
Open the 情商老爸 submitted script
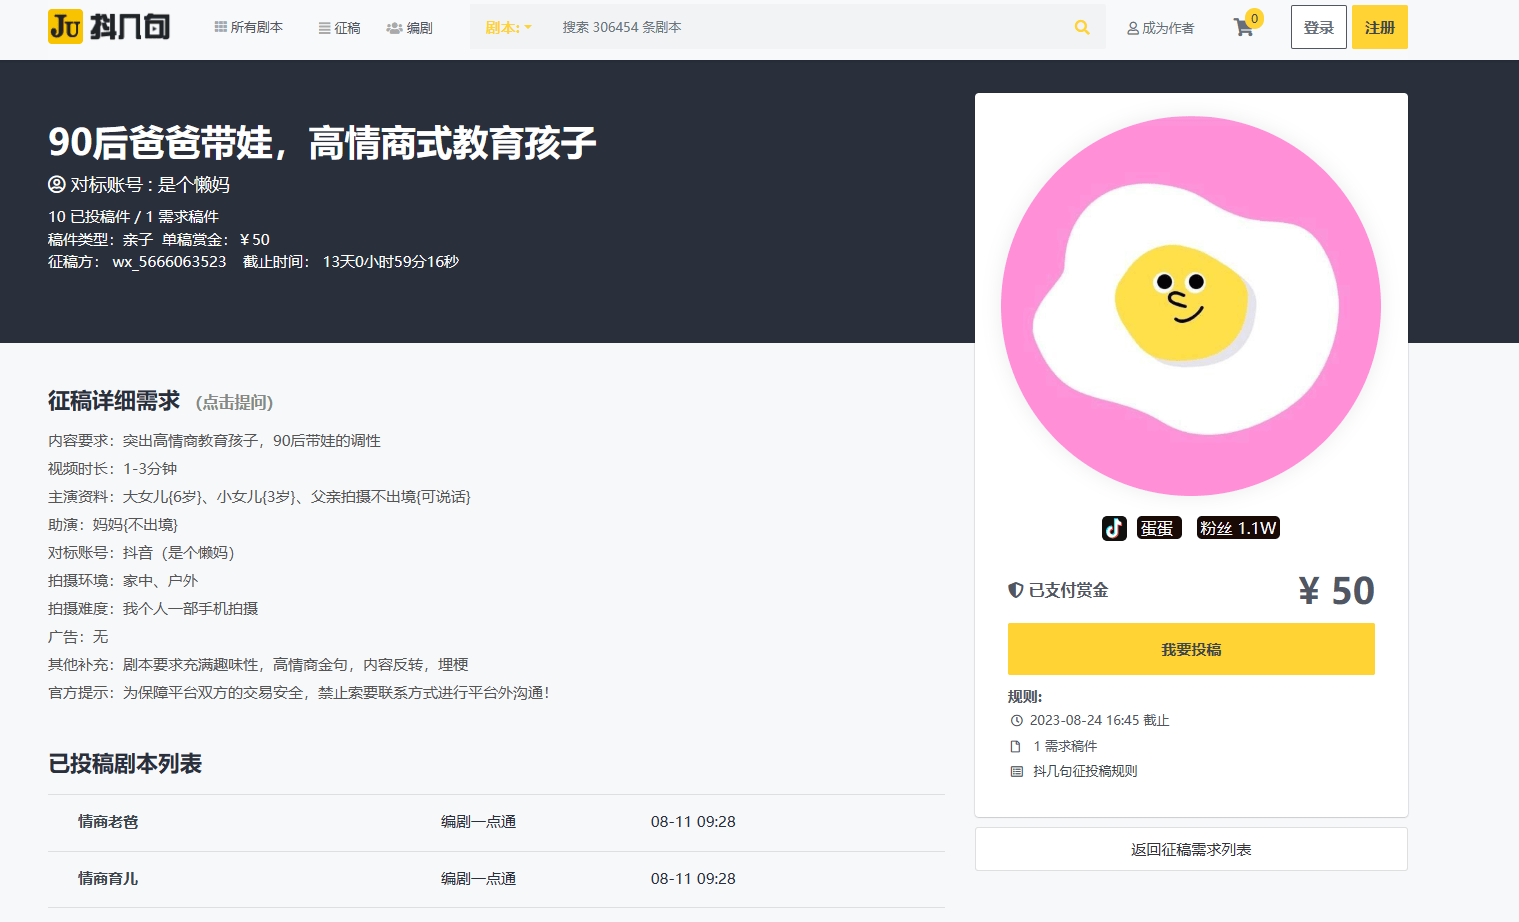point(106,821)
